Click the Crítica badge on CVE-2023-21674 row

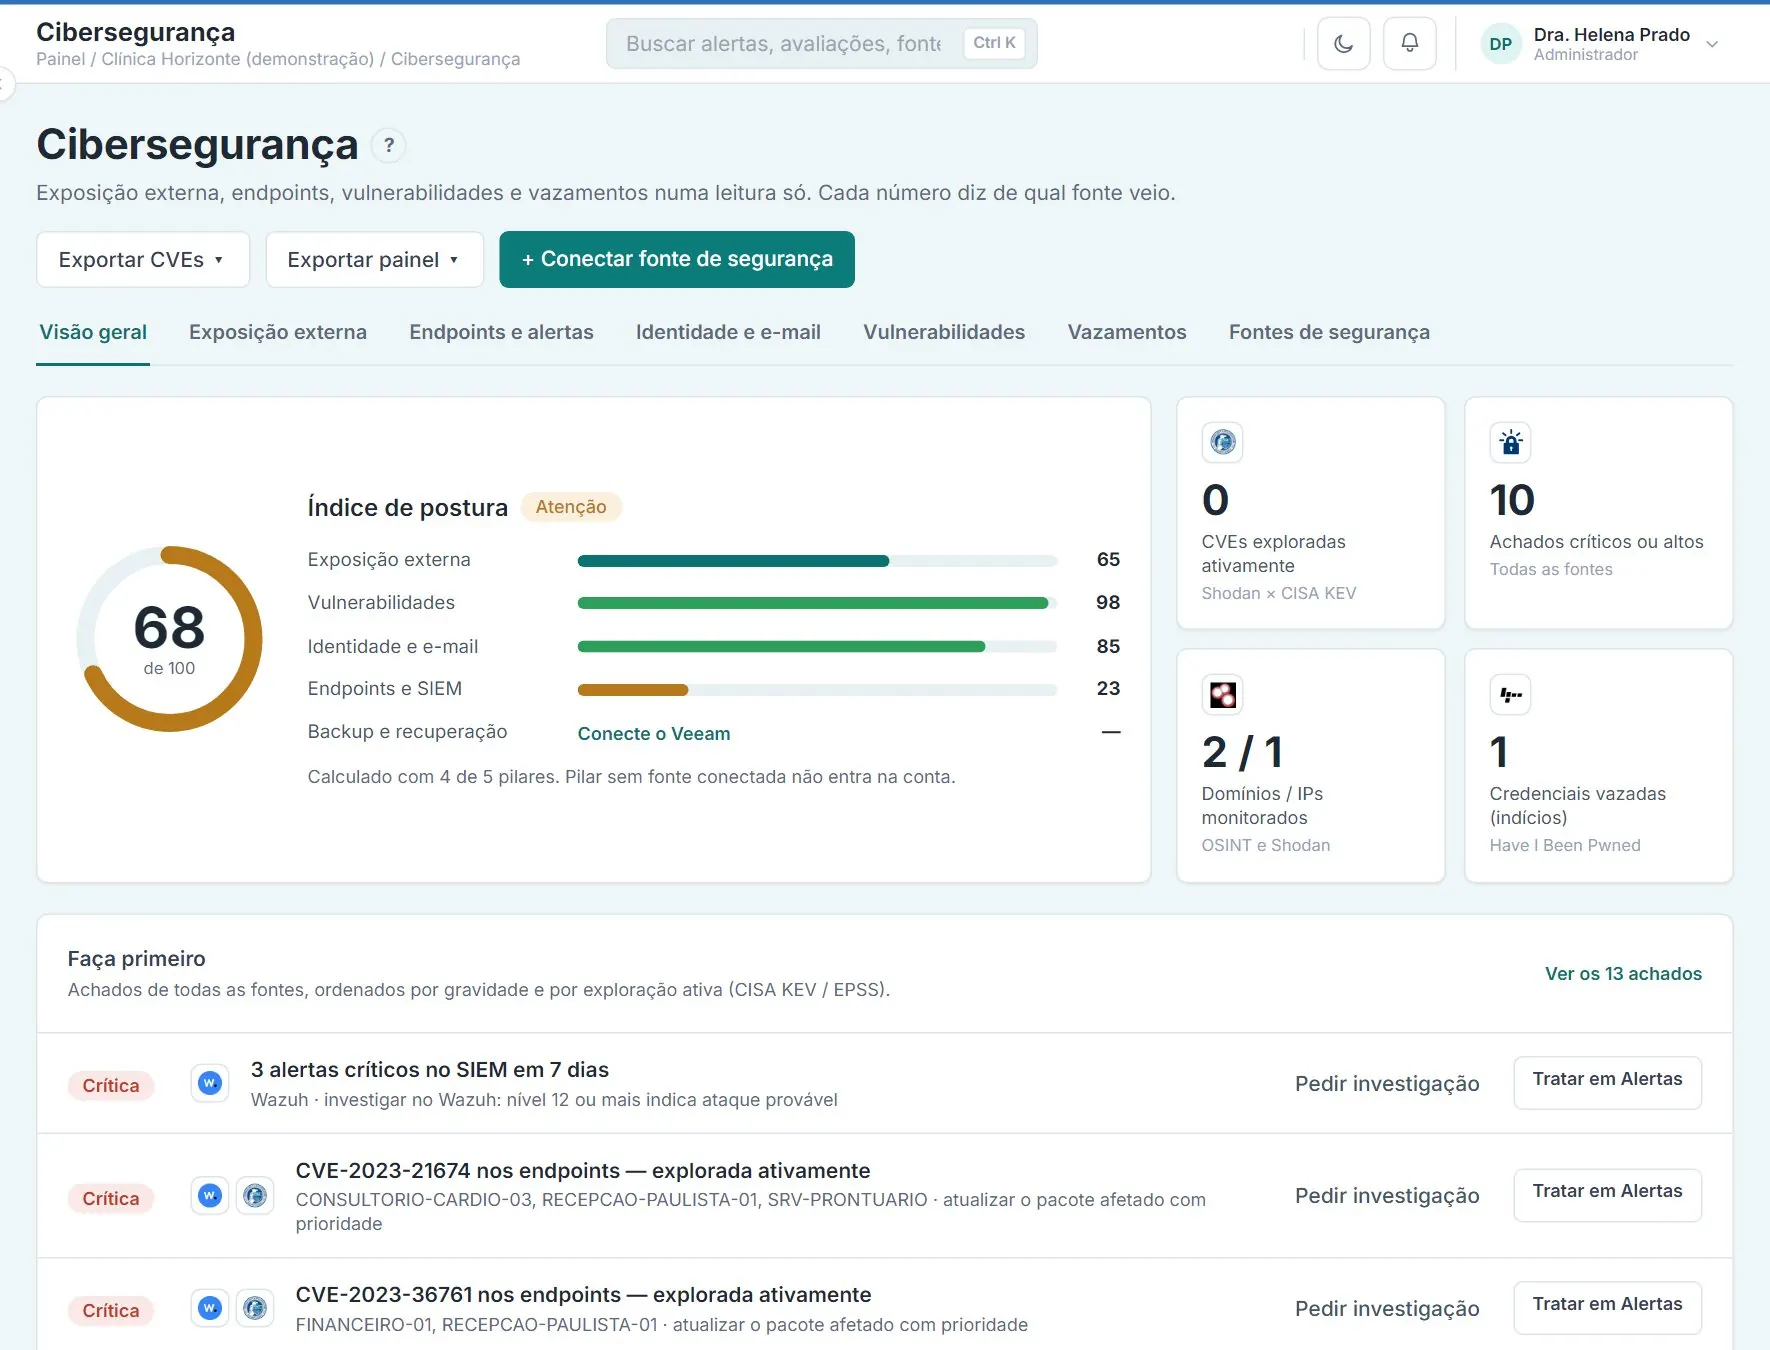tap(111, 1198)
